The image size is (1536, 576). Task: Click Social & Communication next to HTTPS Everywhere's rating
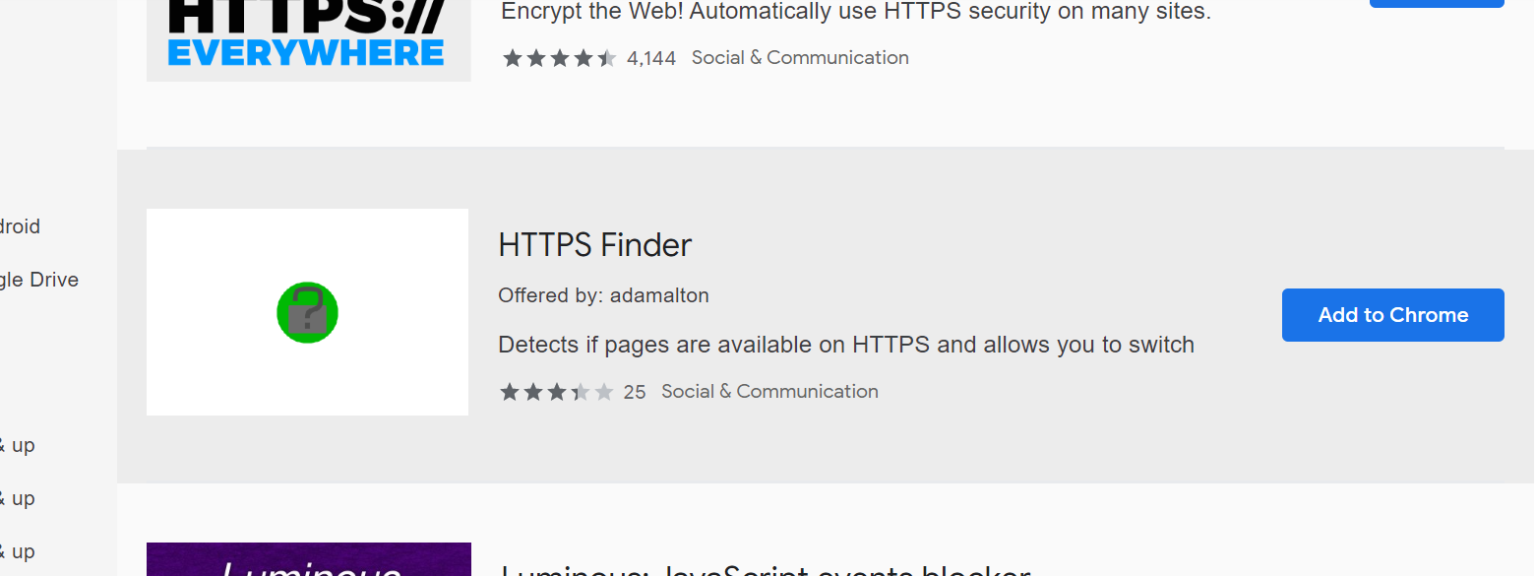pos(799,57)
